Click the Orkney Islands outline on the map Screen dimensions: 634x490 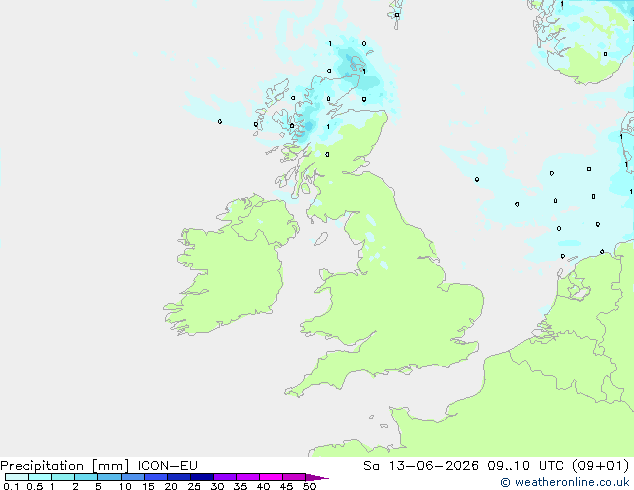357,63
